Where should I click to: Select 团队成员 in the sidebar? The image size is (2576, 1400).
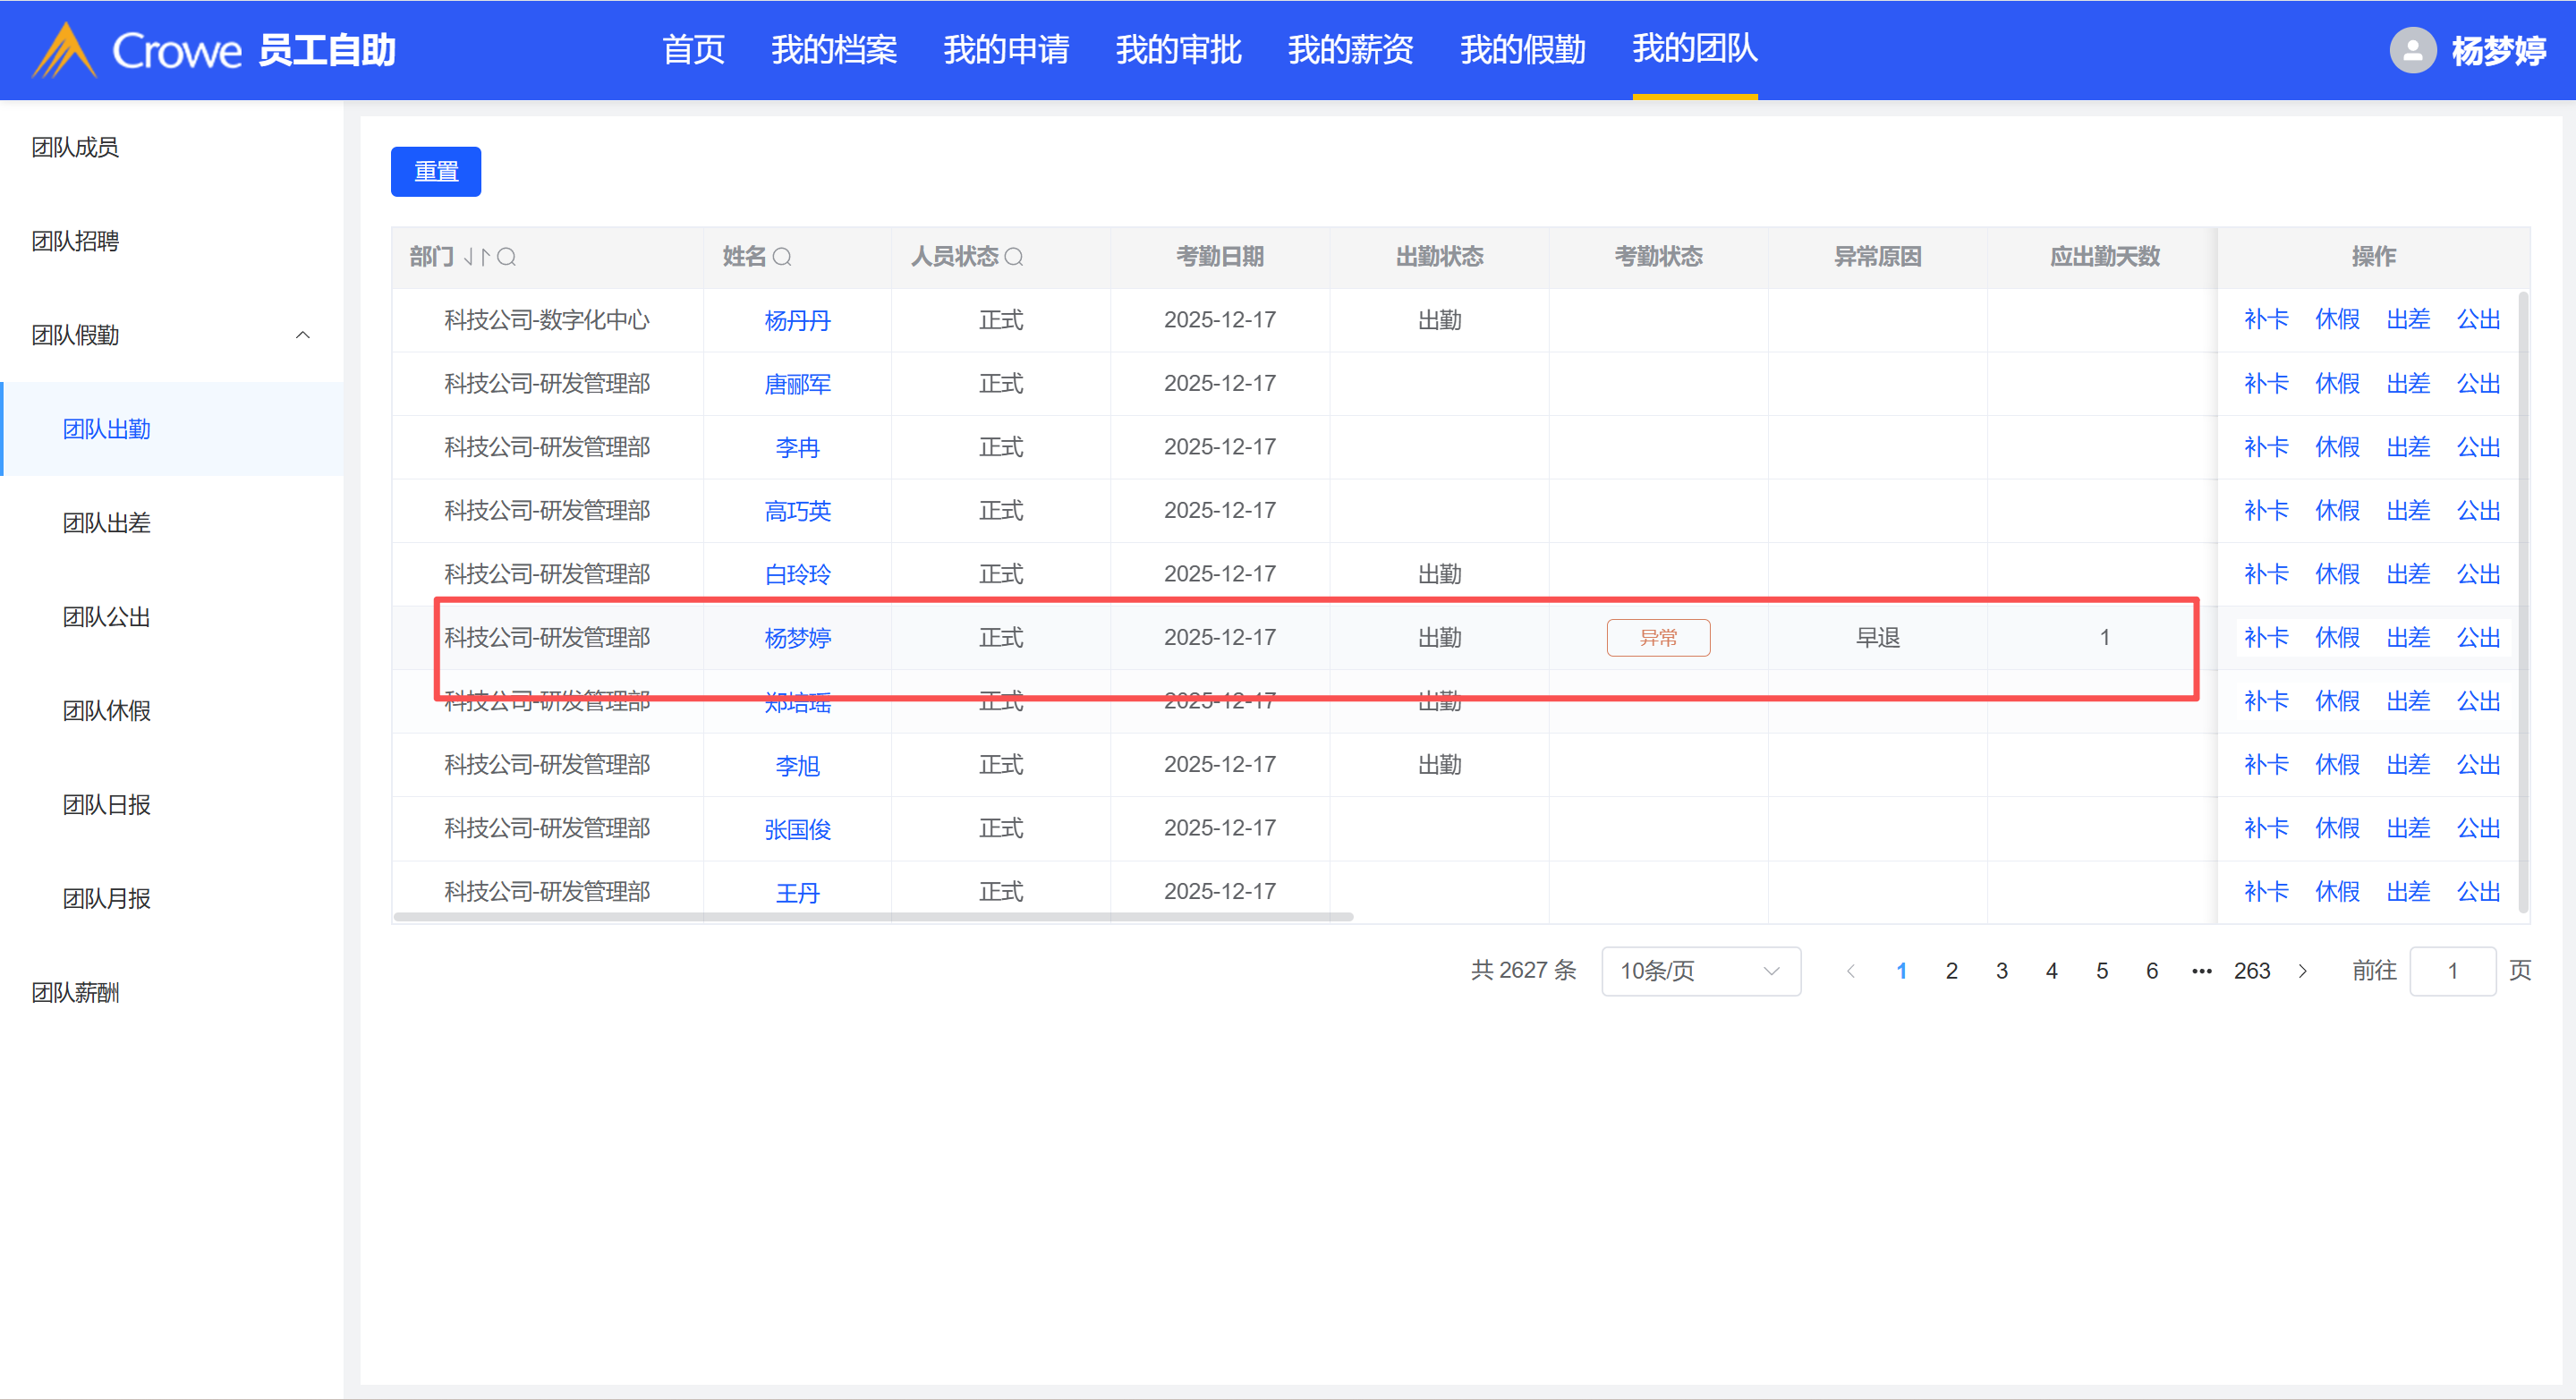point(75,147)
